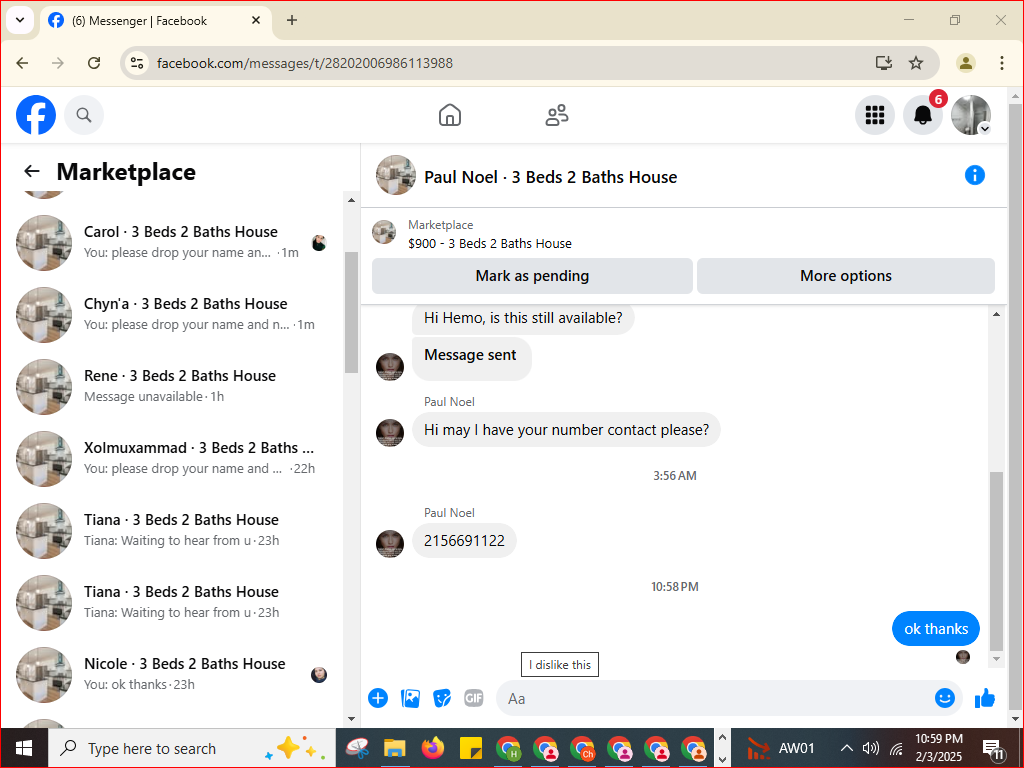Open the AW01 stock widget on taskbar
This screenshot has width=1024, height=768.
[782, 748]
